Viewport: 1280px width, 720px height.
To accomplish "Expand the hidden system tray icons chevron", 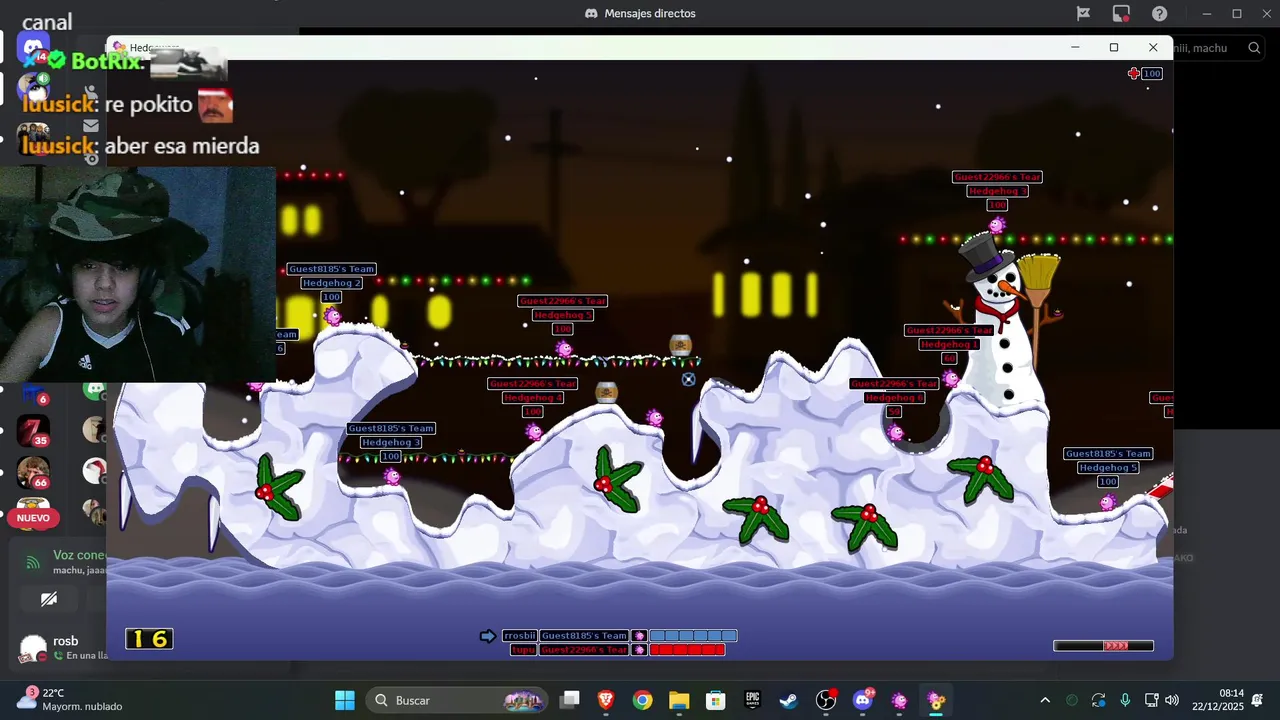I will [x=1045, y=700].
